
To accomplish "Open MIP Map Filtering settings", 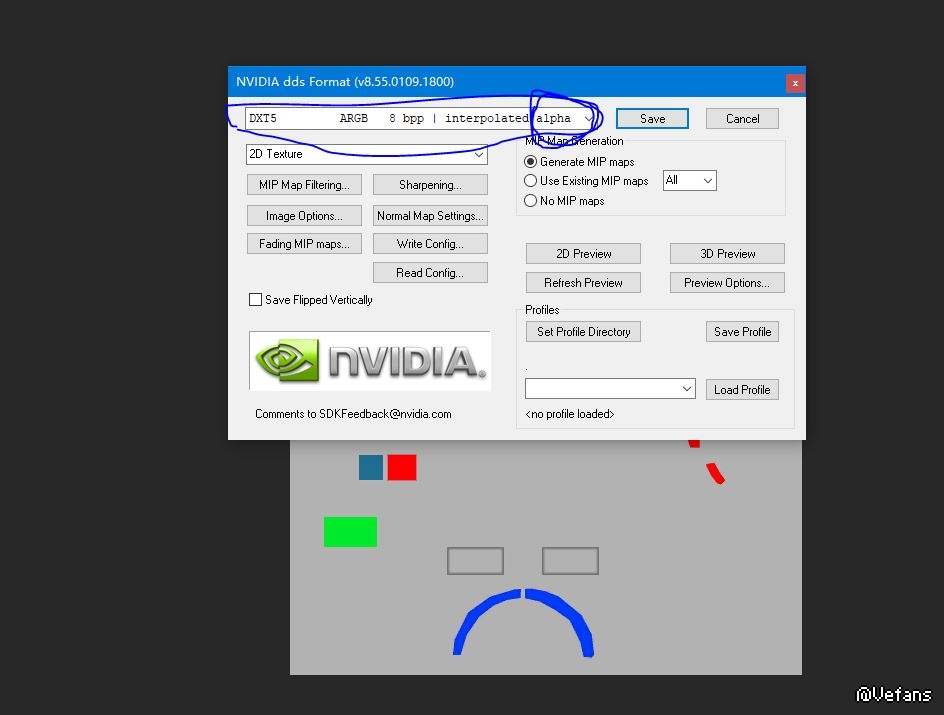I will [x=304, y=185].
